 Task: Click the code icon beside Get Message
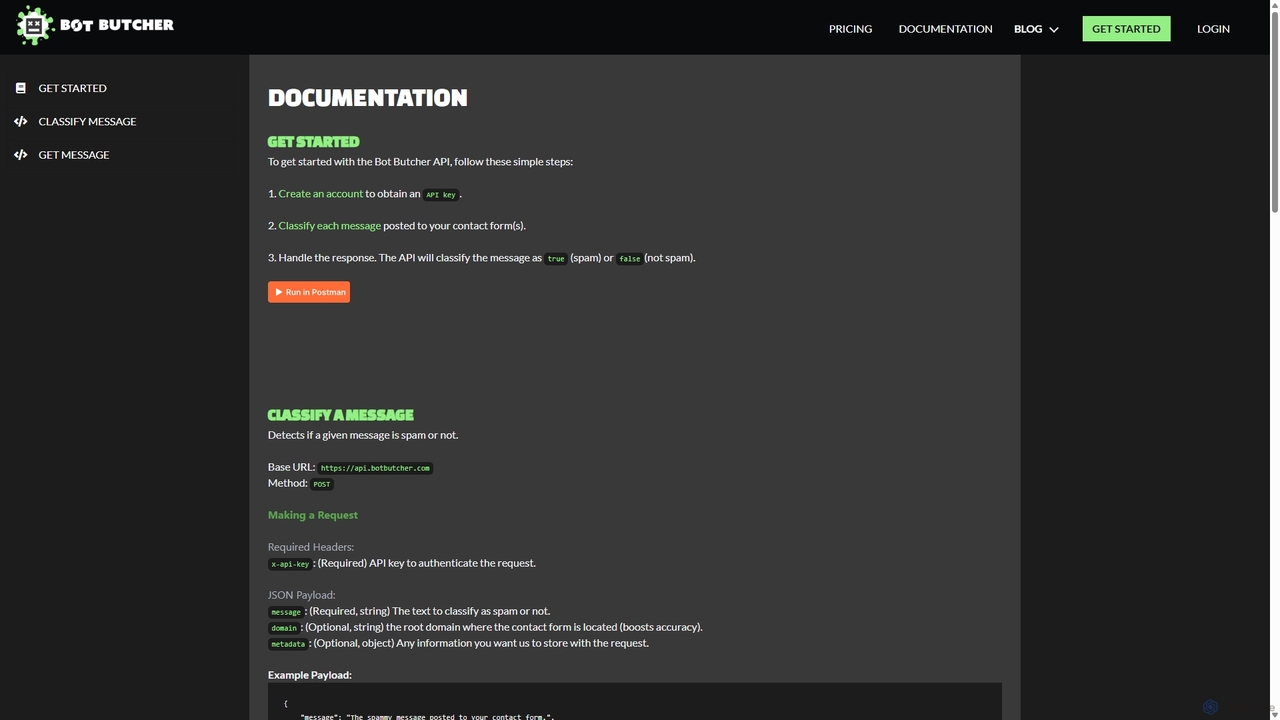20,155
